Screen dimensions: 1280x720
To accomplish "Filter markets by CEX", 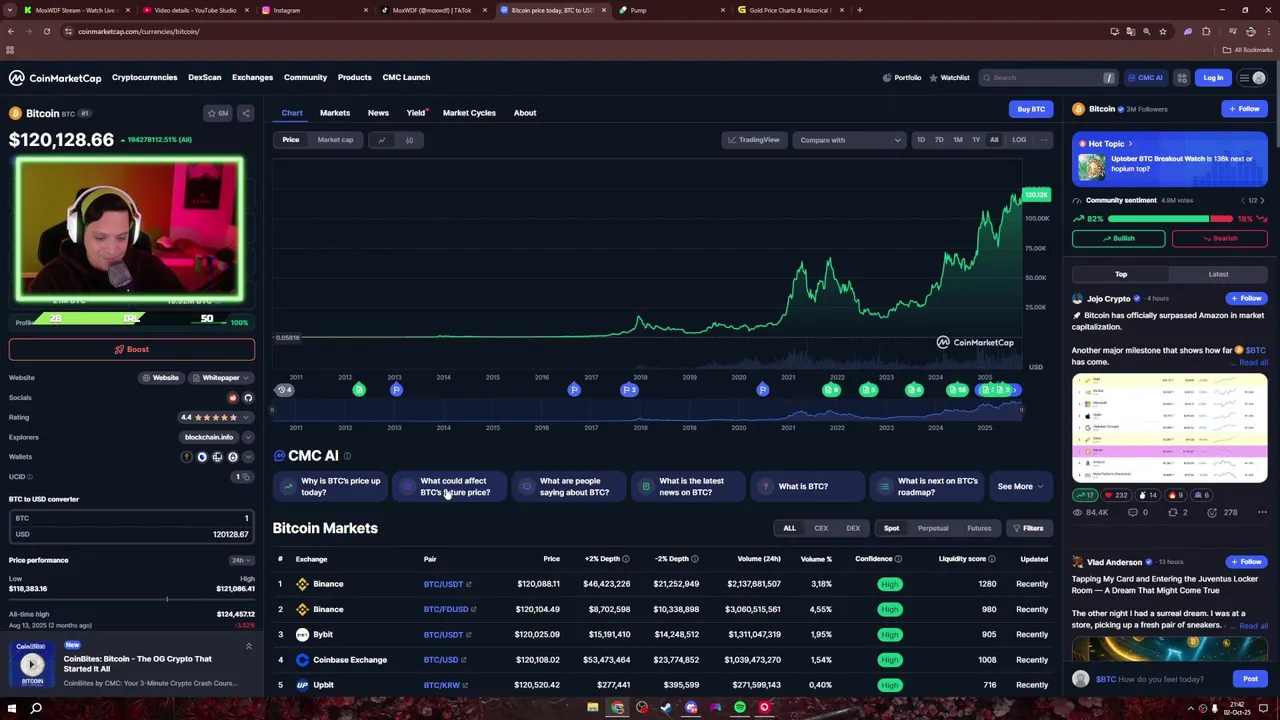I will [x=821, y=529].
